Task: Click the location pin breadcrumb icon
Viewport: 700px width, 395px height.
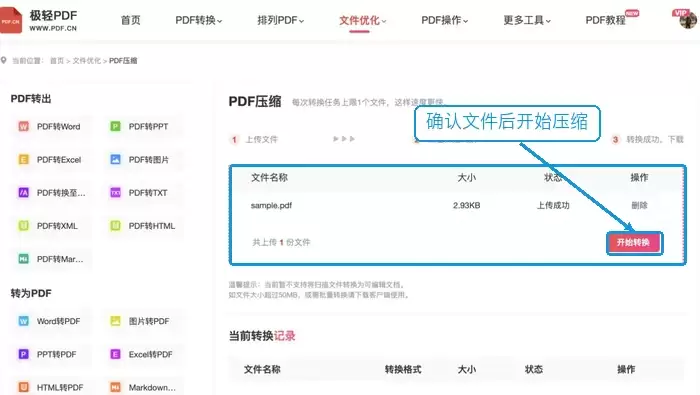Action: (x=4, y=60)
